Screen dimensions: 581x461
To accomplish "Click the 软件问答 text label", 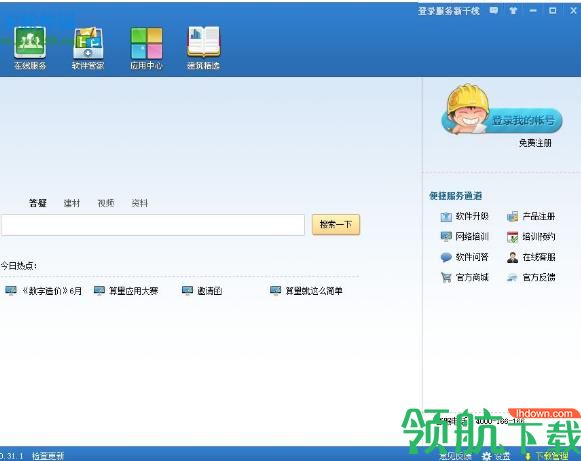I will (x=472, y=257).
